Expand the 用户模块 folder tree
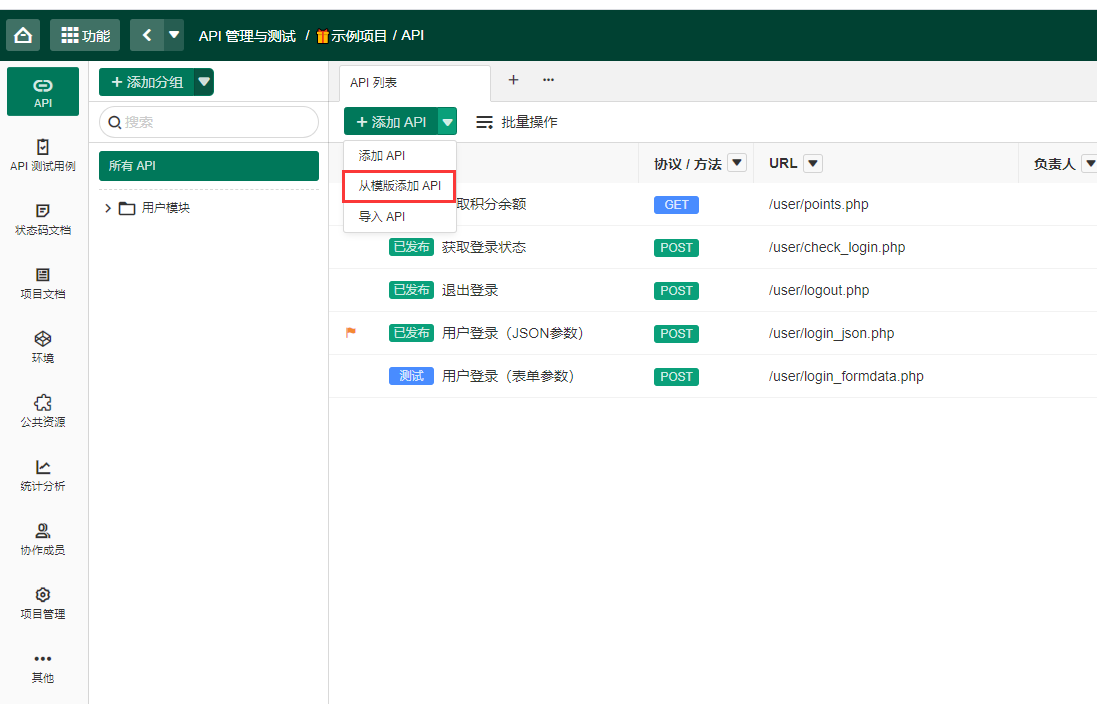 tap(108, 208)
